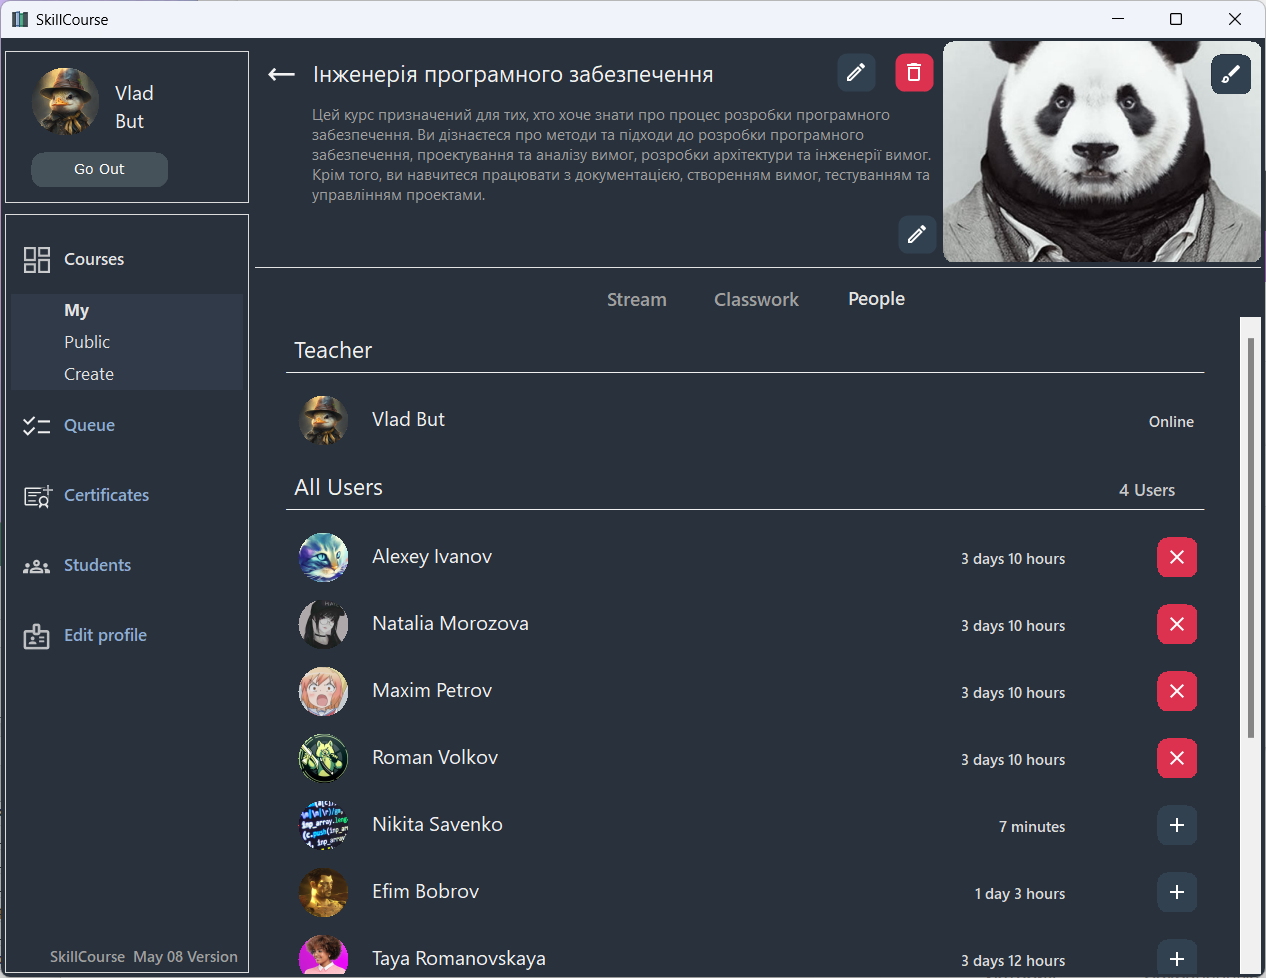Screen dimensions: 1266x978
Task: Remove Maxim Petrov from the course
Action: click(x=1177, y=691)
